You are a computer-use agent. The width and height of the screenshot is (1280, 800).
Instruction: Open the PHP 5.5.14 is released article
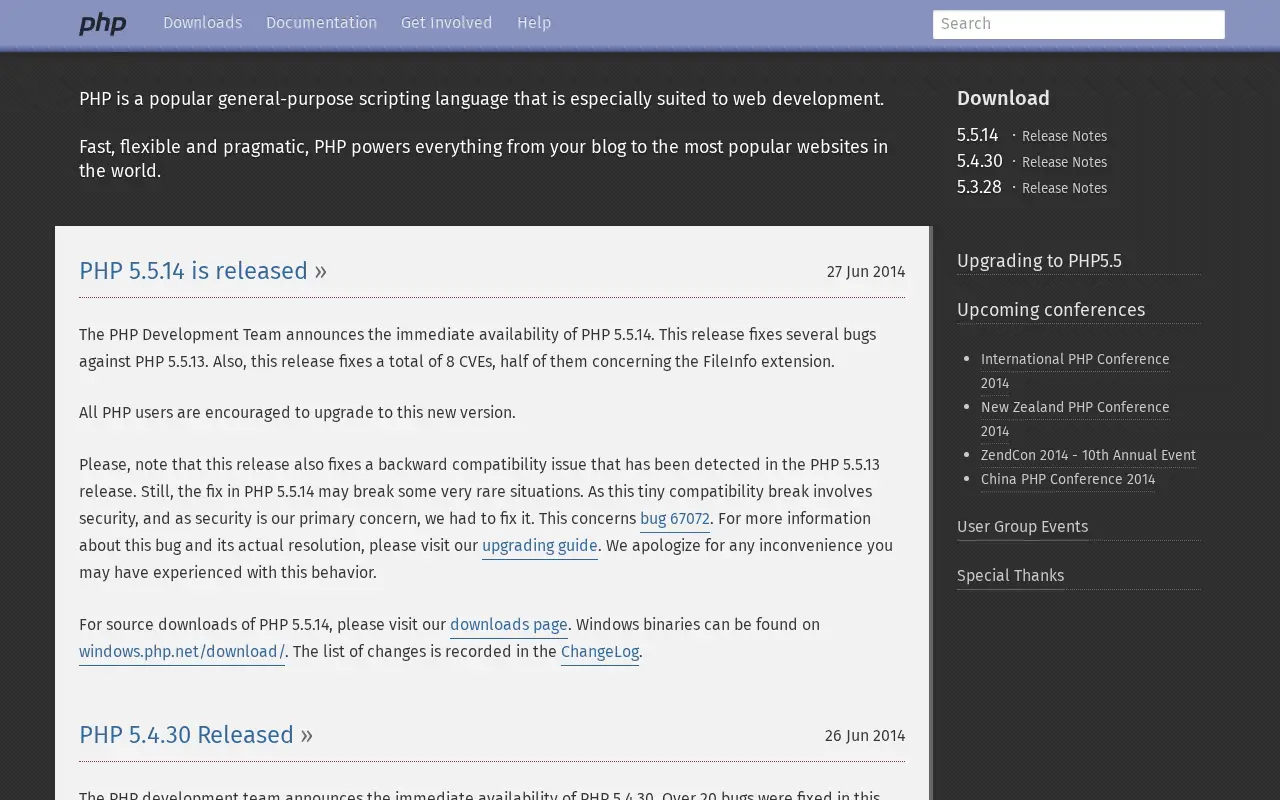click(193, 271)
